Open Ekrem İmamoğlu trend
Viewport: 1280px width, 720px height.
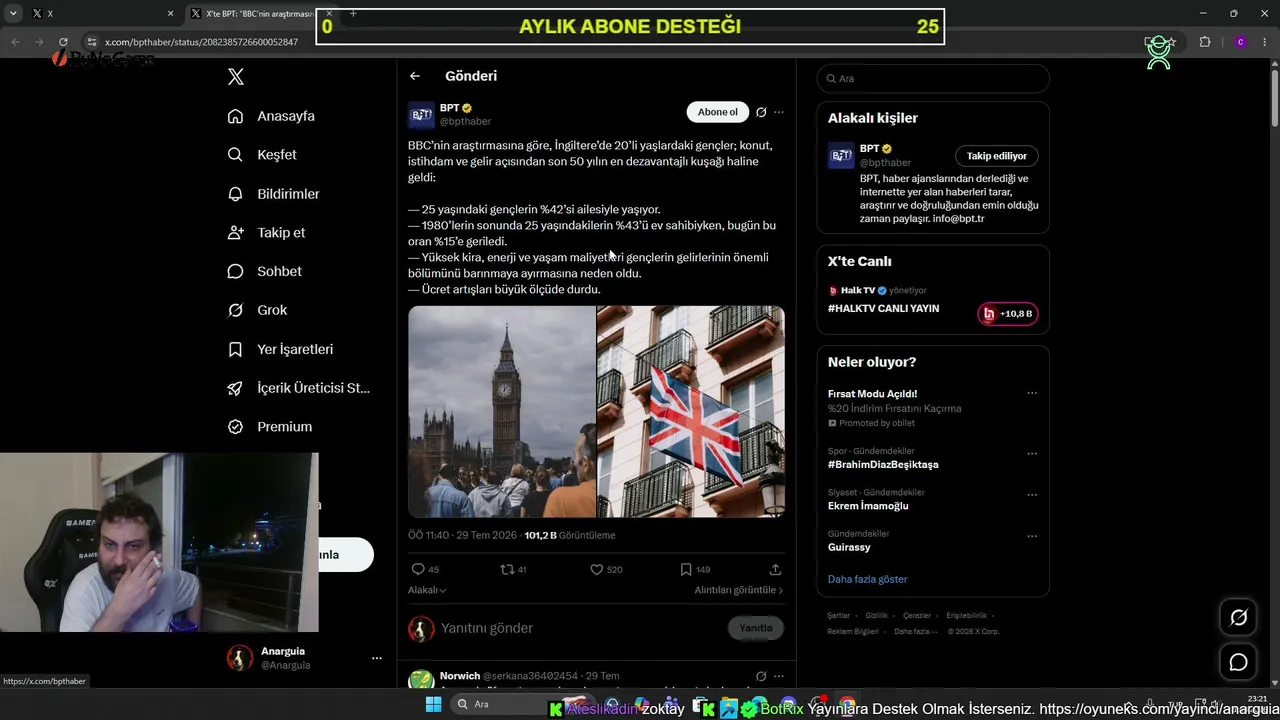[x=868, y=506]
